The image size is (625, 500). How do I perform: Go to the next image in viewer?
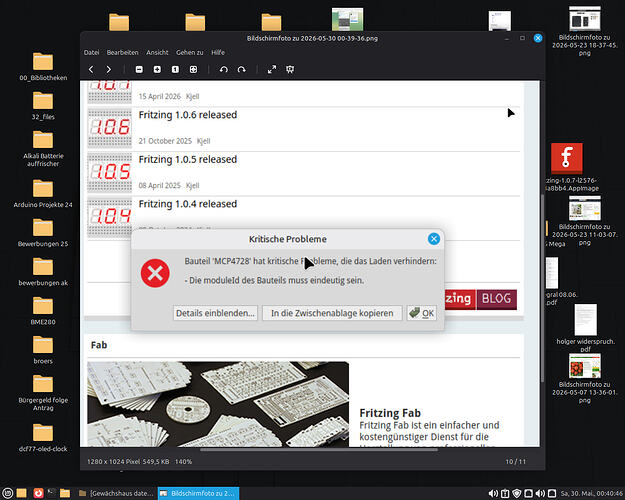(108, 69)
